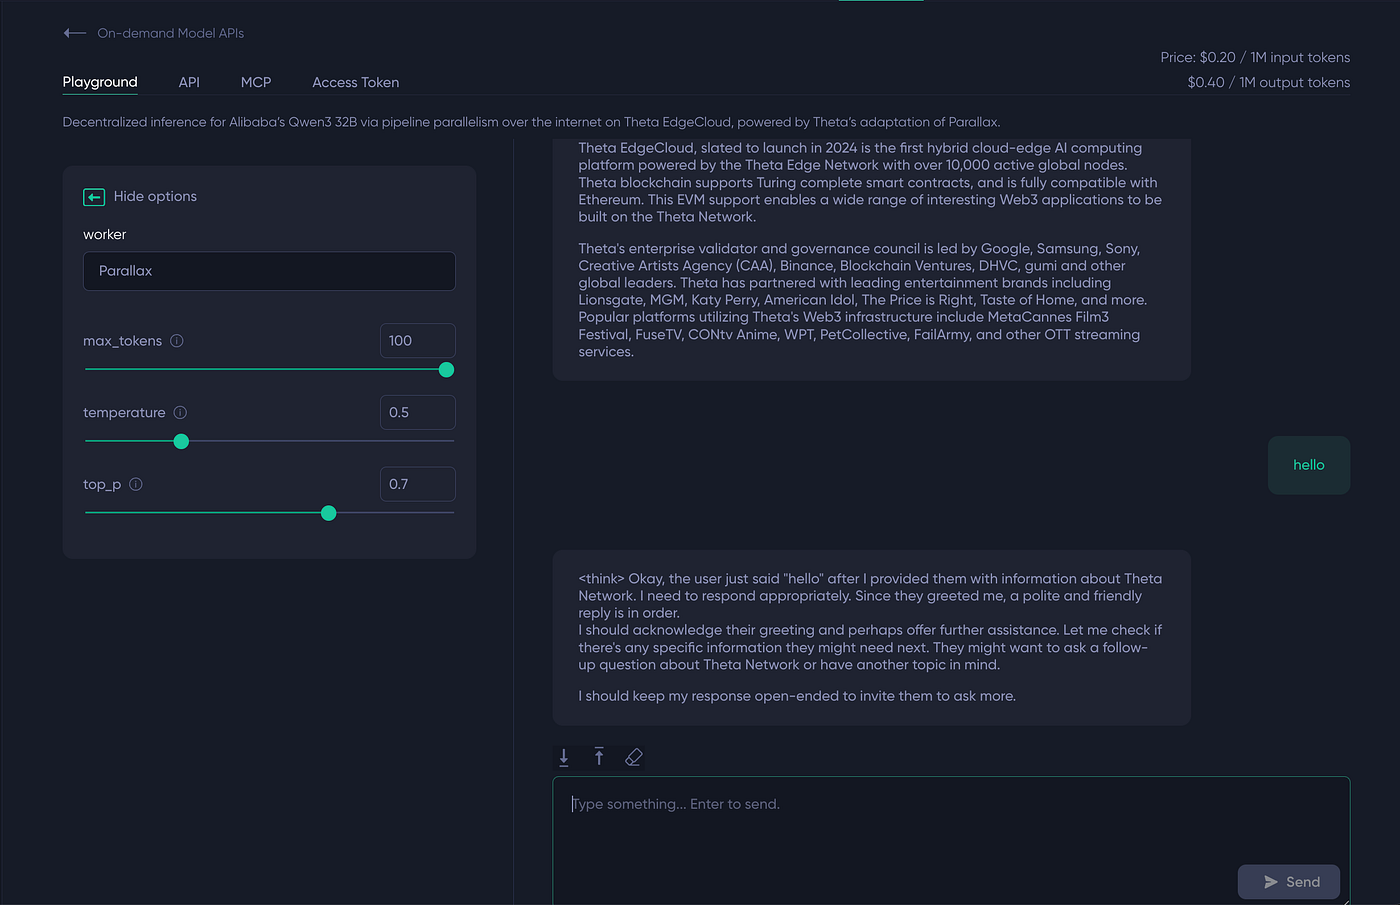This screenshot has height=905, width=1400.
Task: Click 'I should keep my response open-ended' line
Action: pos(797,696)
